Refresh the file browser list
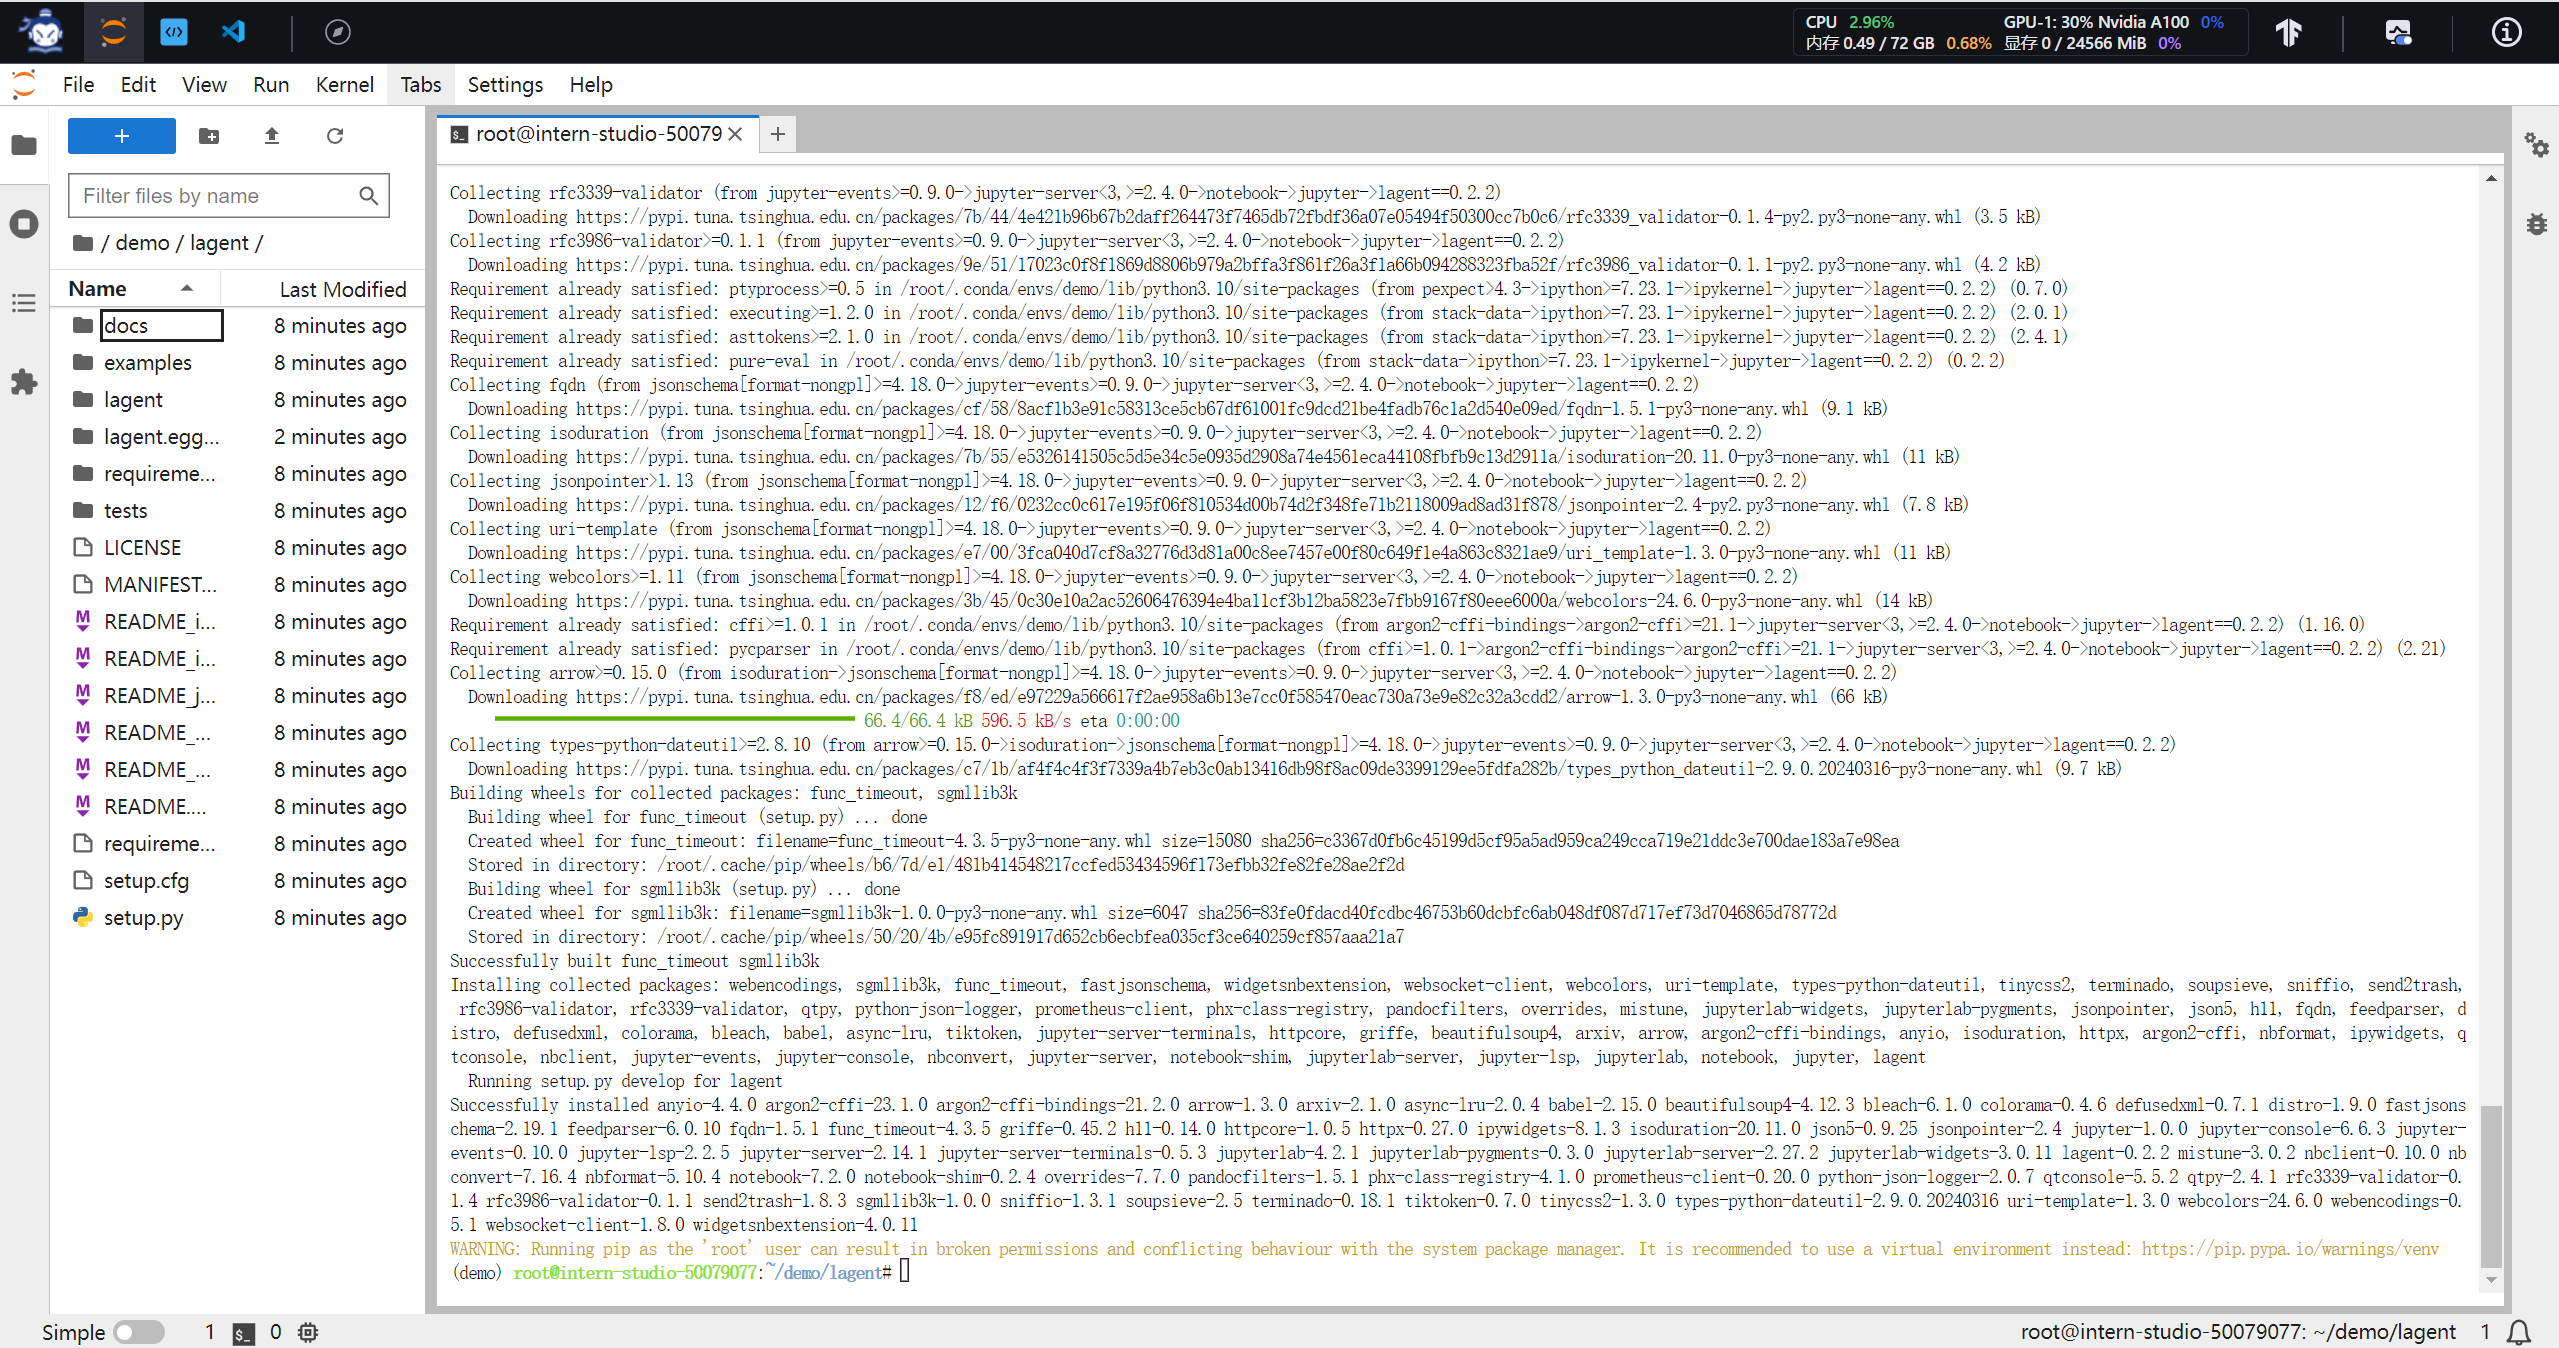 click(x=335, y=136)
